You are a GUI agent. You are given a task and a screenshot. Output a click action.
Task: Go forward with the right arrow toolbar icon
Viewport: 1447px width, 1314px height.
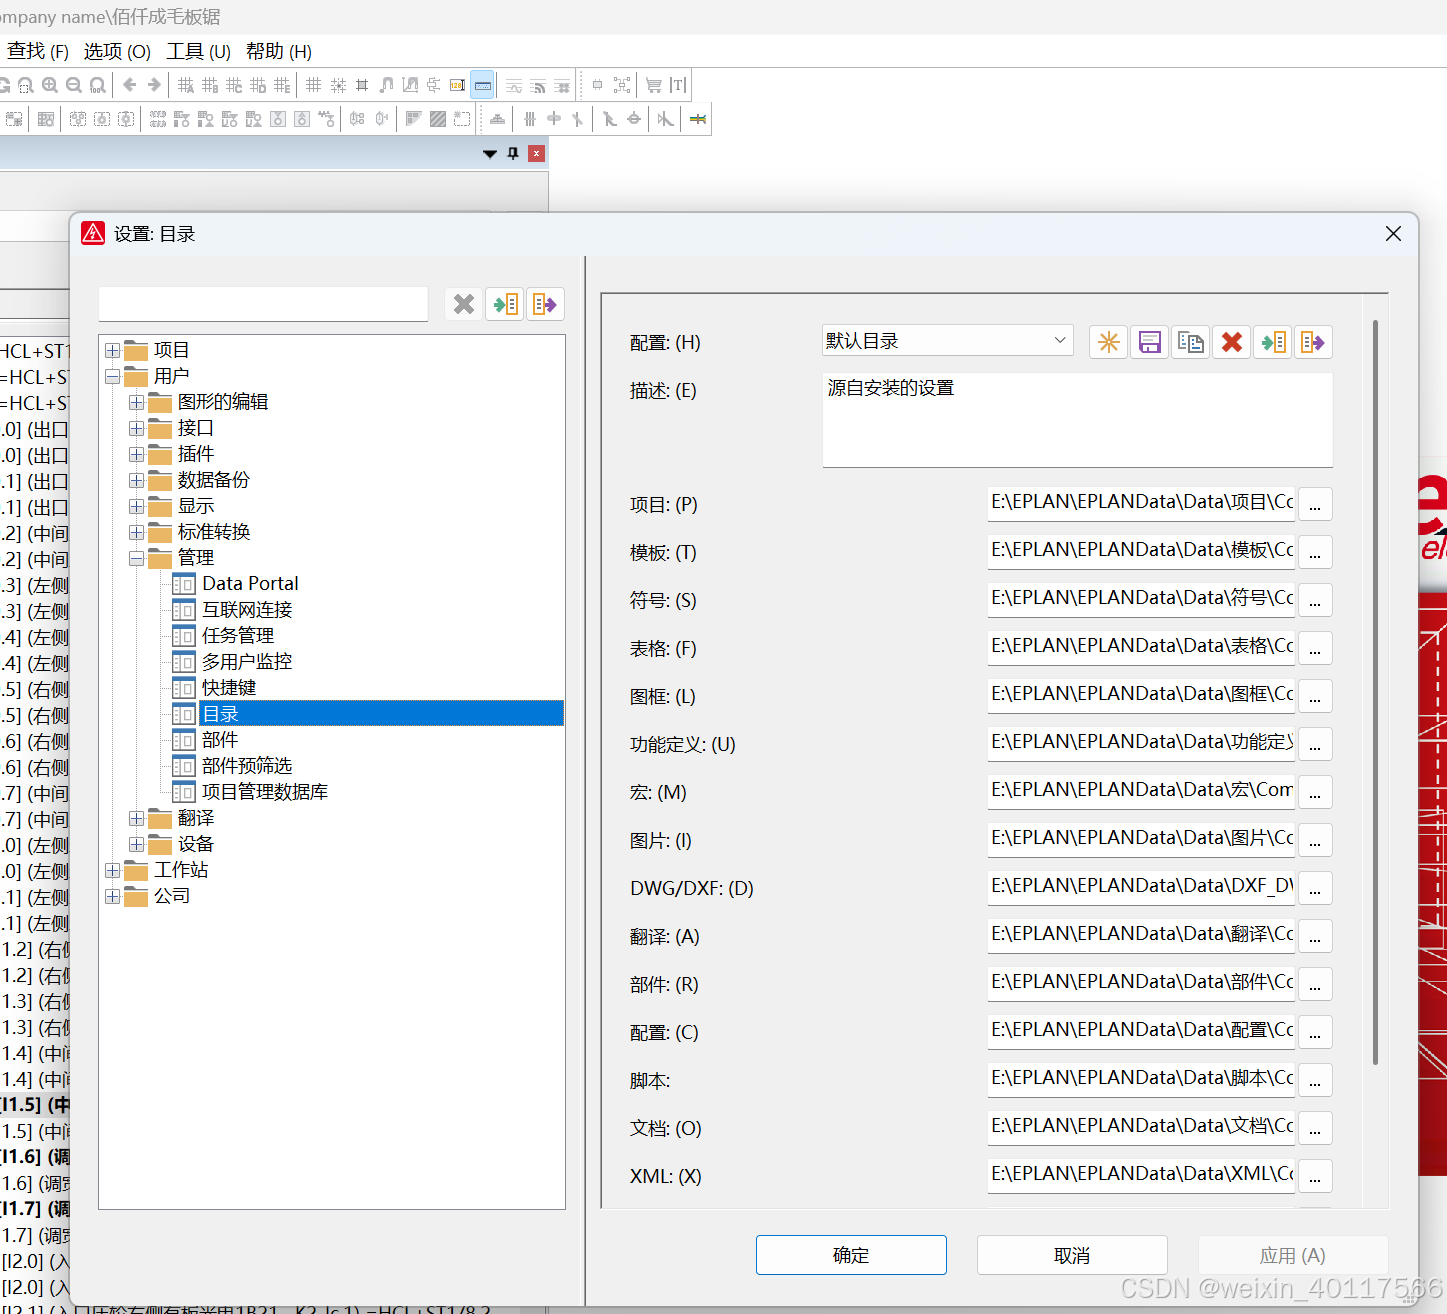[154, 85]
